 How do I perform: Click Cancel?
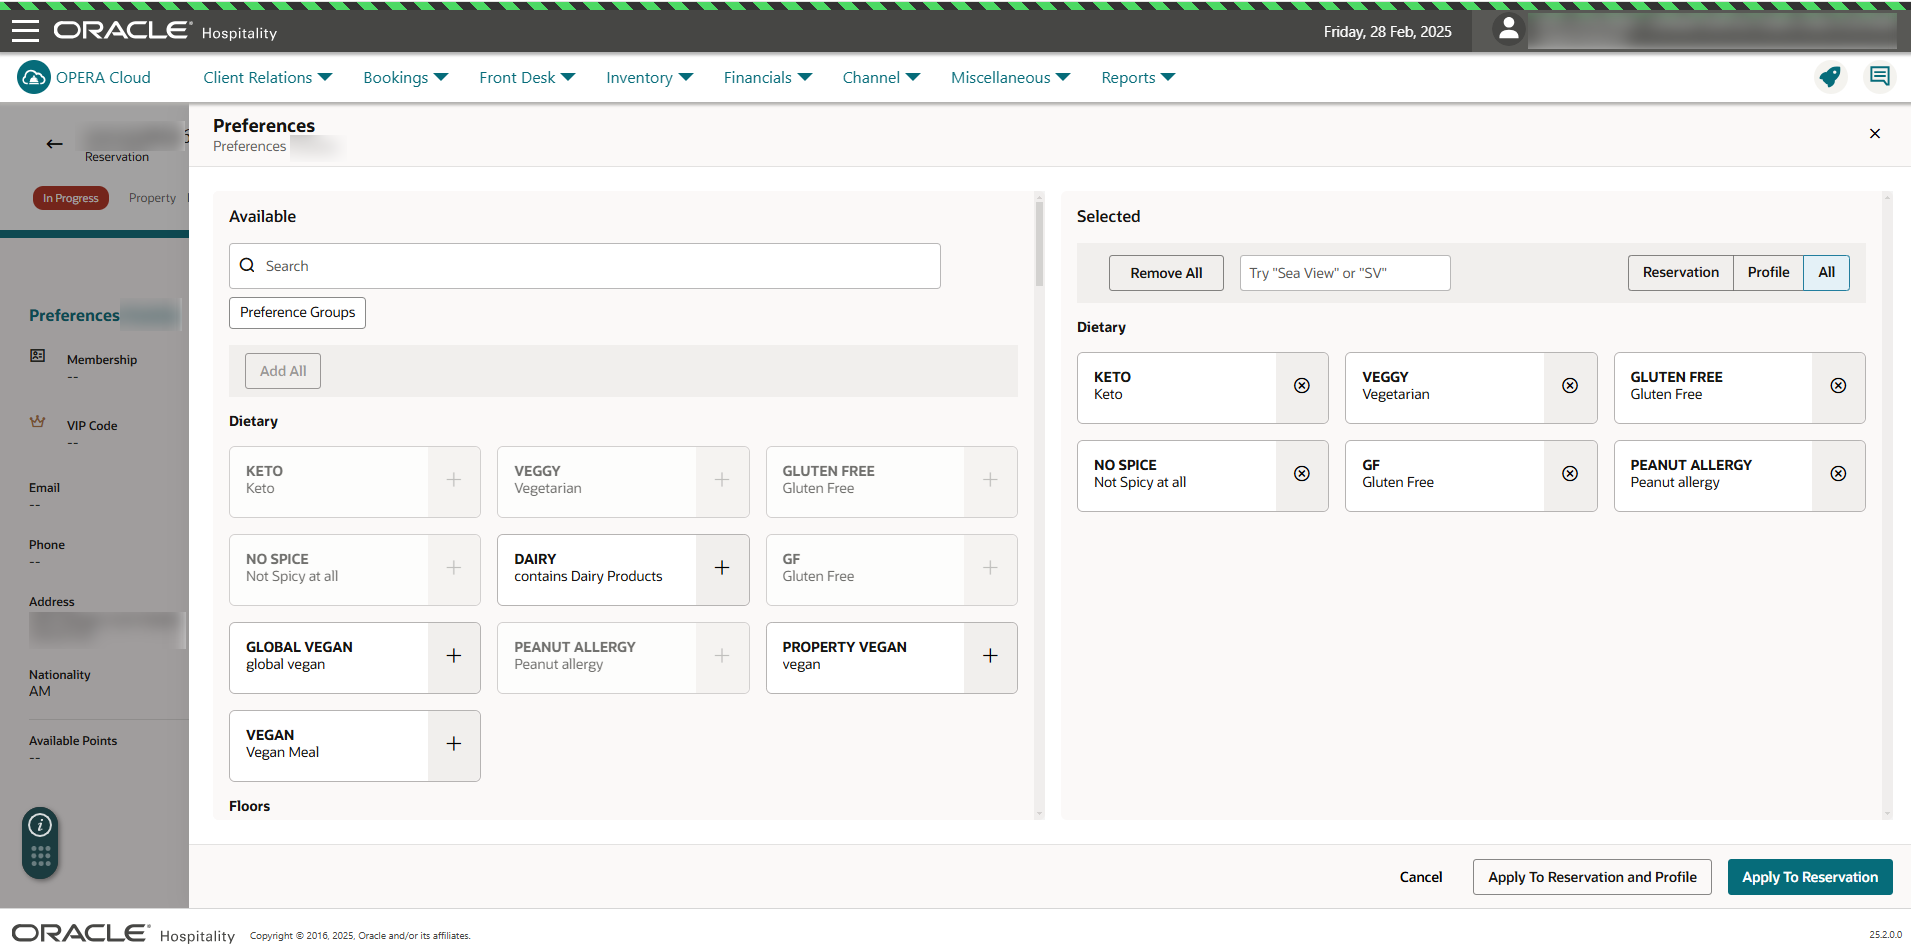tap(1420, 877)
